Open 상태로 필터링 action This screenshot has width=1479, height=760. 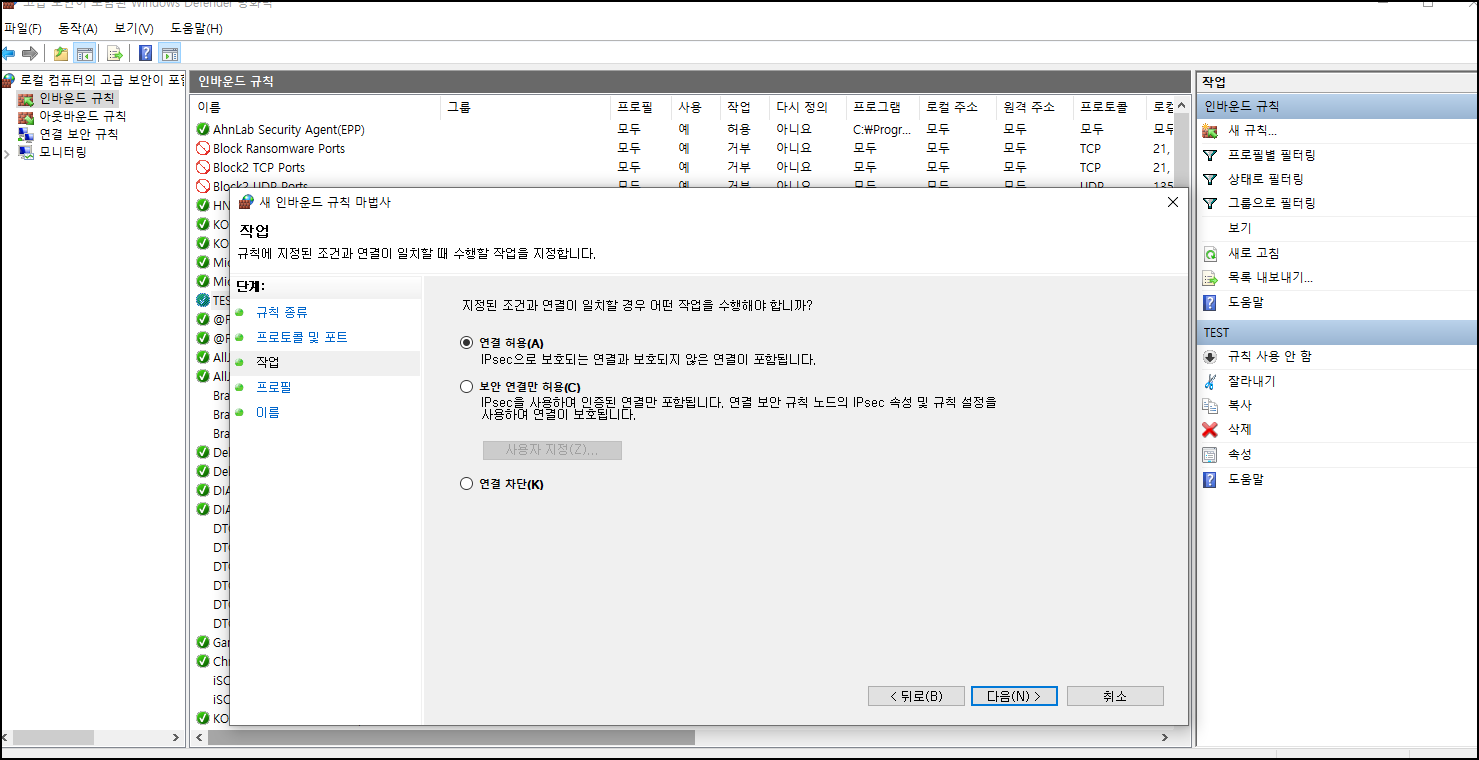pyautogui.click(x=1266, y=179)
